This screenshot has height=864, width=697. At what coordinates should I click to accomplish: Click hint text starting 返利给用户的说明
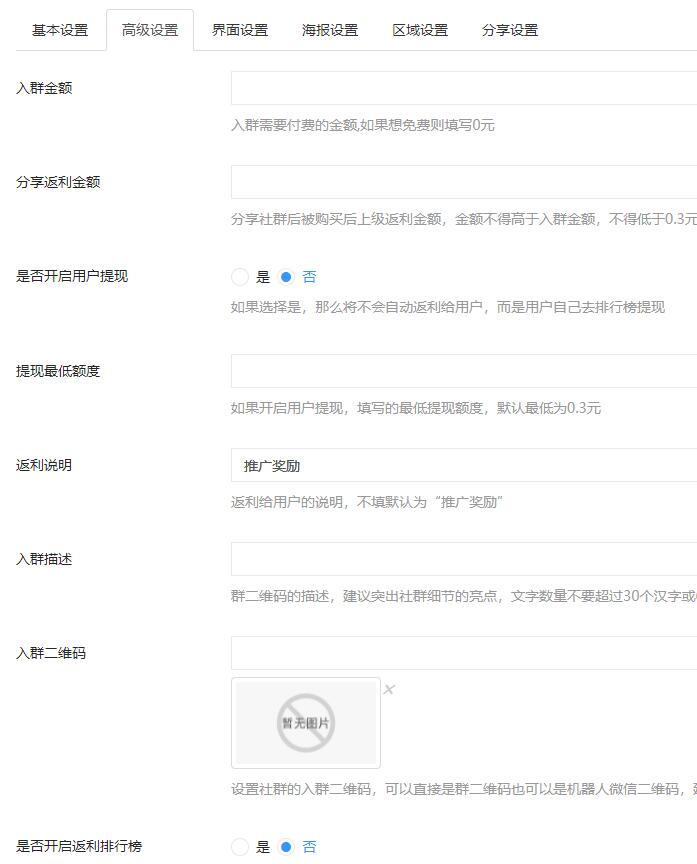click(x=367, y=503)
